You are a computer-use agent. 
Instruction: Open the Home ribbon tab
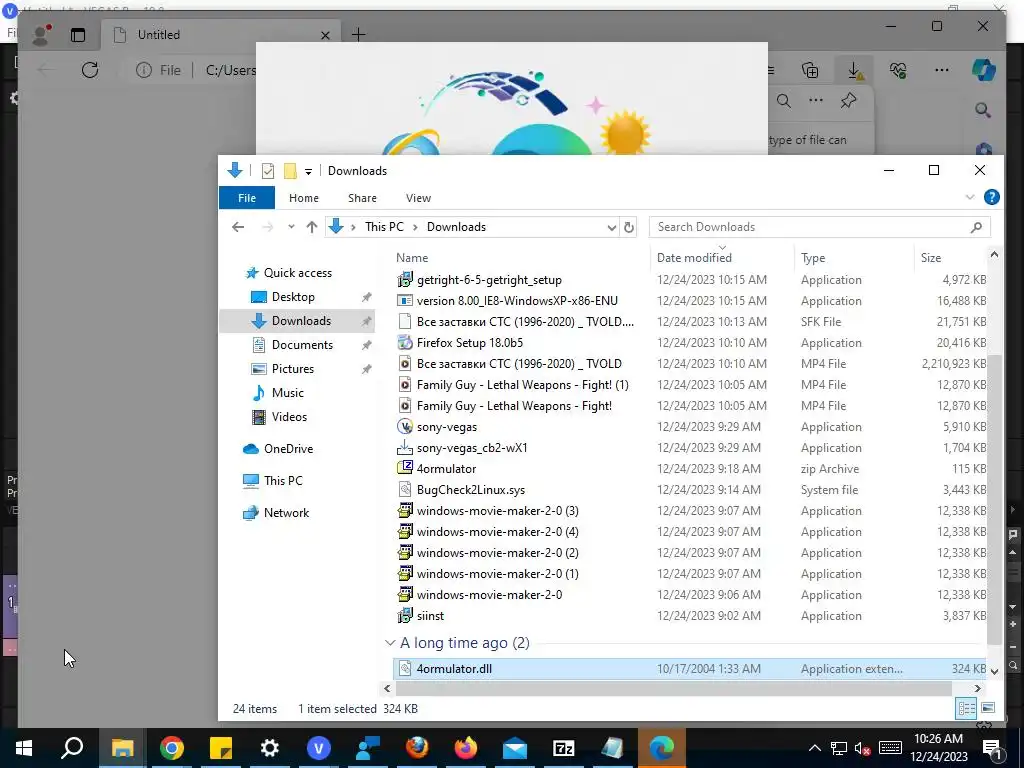(304, 198)
